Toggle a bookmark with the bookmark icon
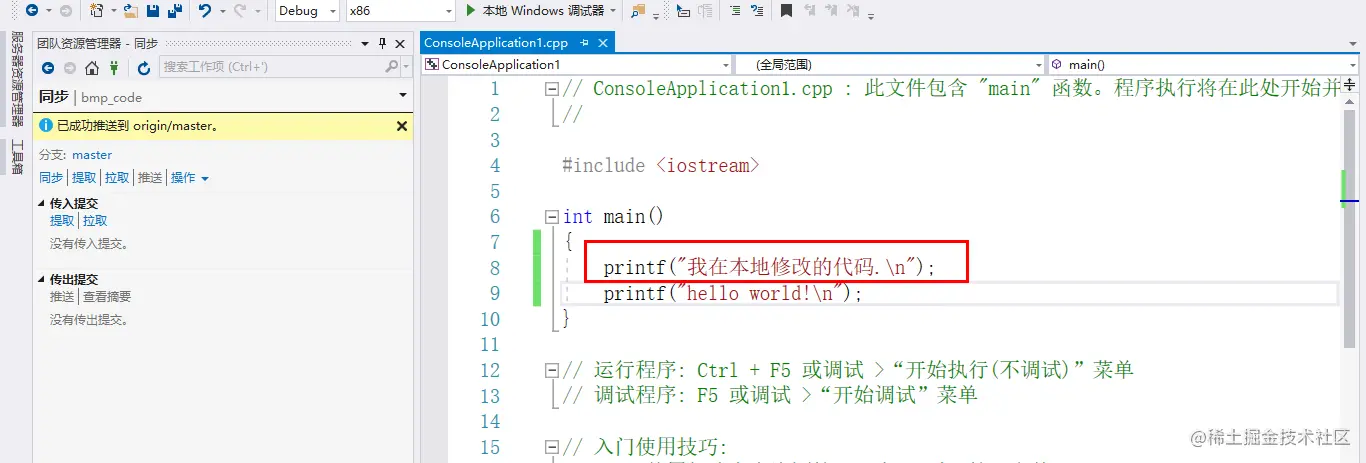The image size is (1366, 463). click(x=787, y=10)
